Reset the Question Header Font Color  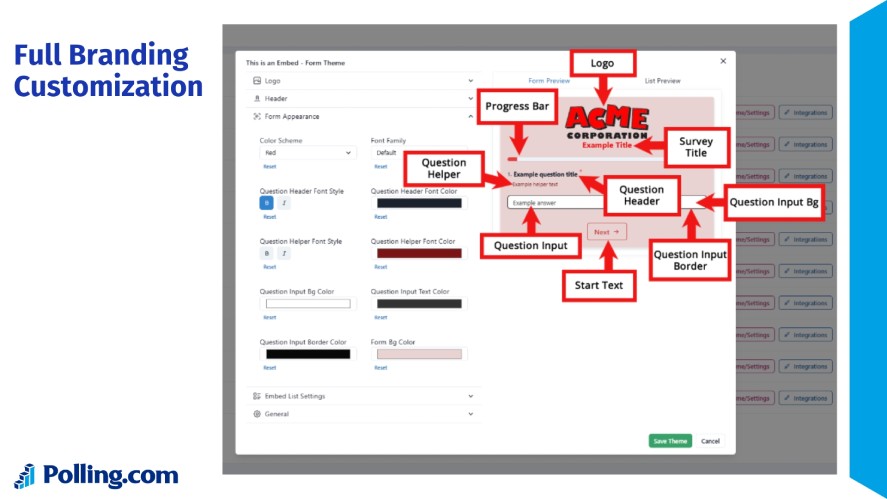381,217
